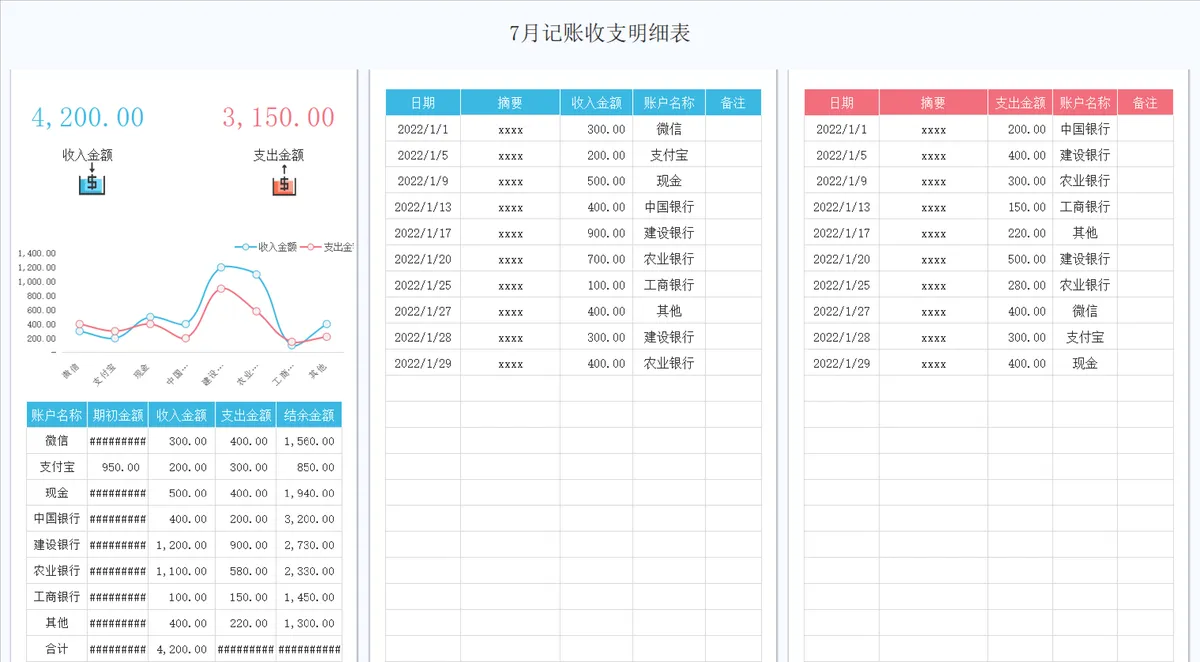This screenshot has width=1200, height=662.
Task: Select 账户名称 header in the summary table
Action: pos(57,415)
